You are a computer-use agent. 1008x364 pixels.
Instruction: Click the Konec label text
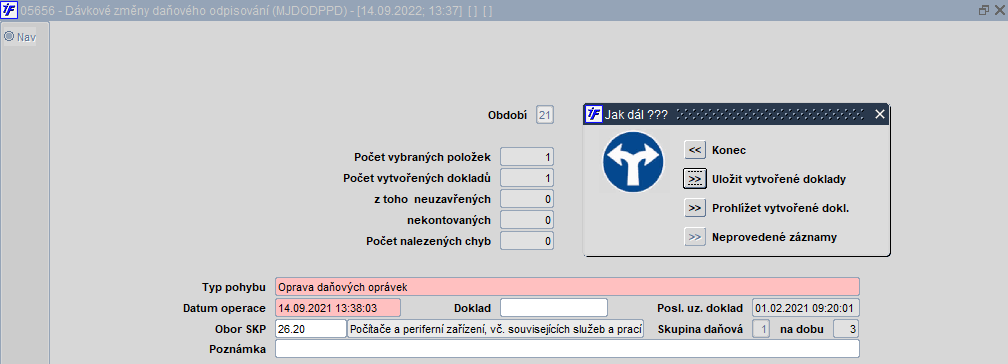click(729, 150)
